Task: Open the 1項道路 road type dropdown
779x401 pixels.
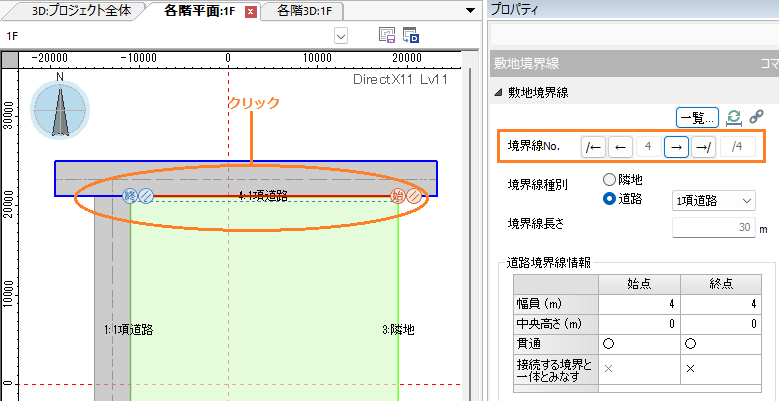Action: pyautogui.click(x=713, y=200)
